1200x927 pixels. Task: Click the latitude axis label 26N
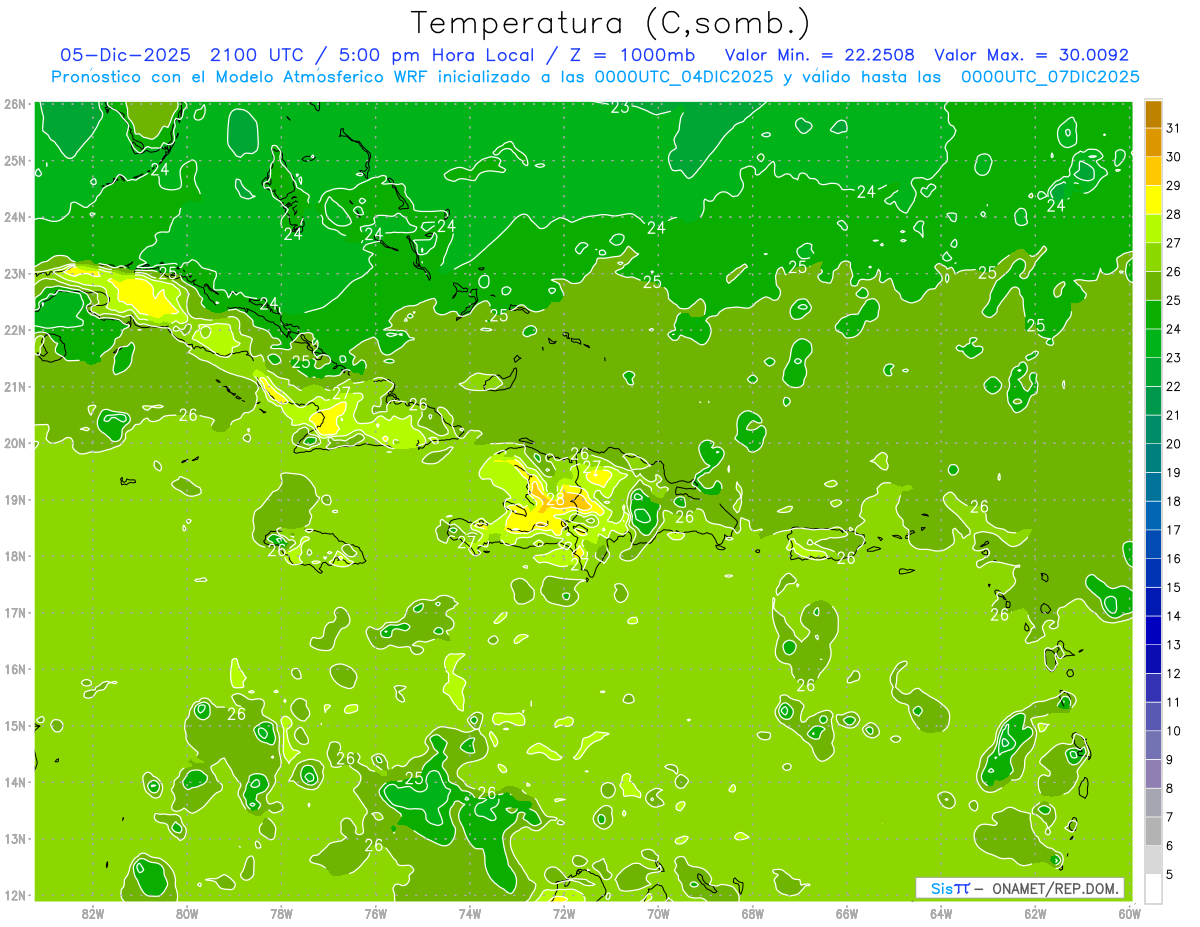[x=15, y=104]
